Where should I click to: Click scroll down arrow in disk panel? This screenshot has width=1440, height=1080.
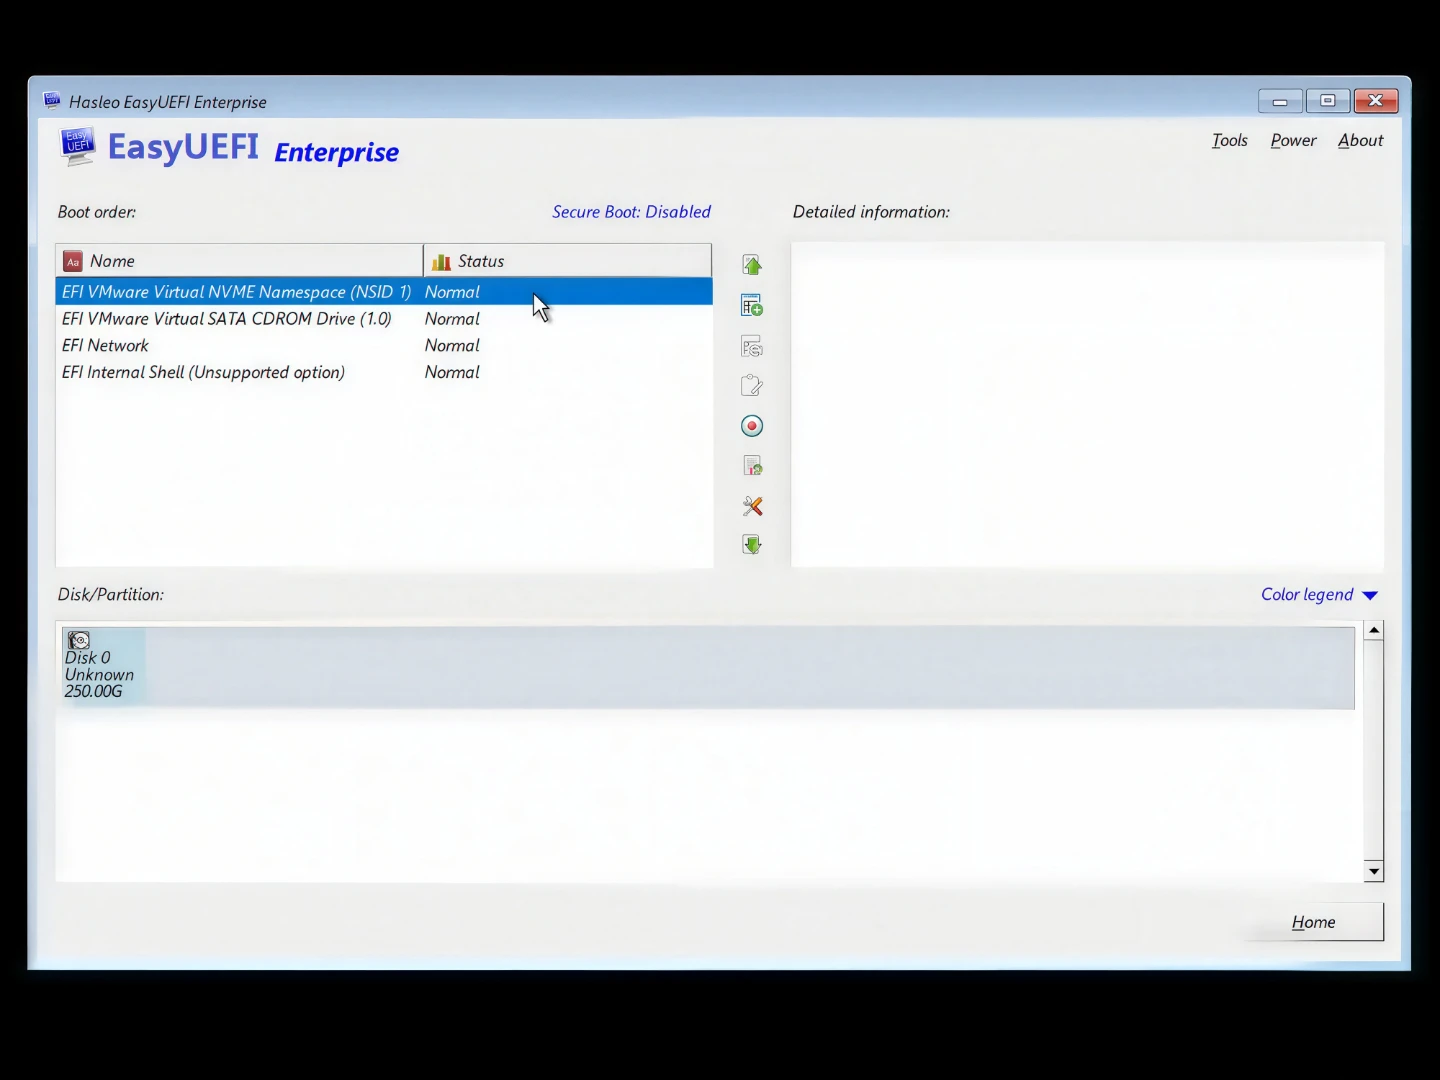click(1374, 872)
